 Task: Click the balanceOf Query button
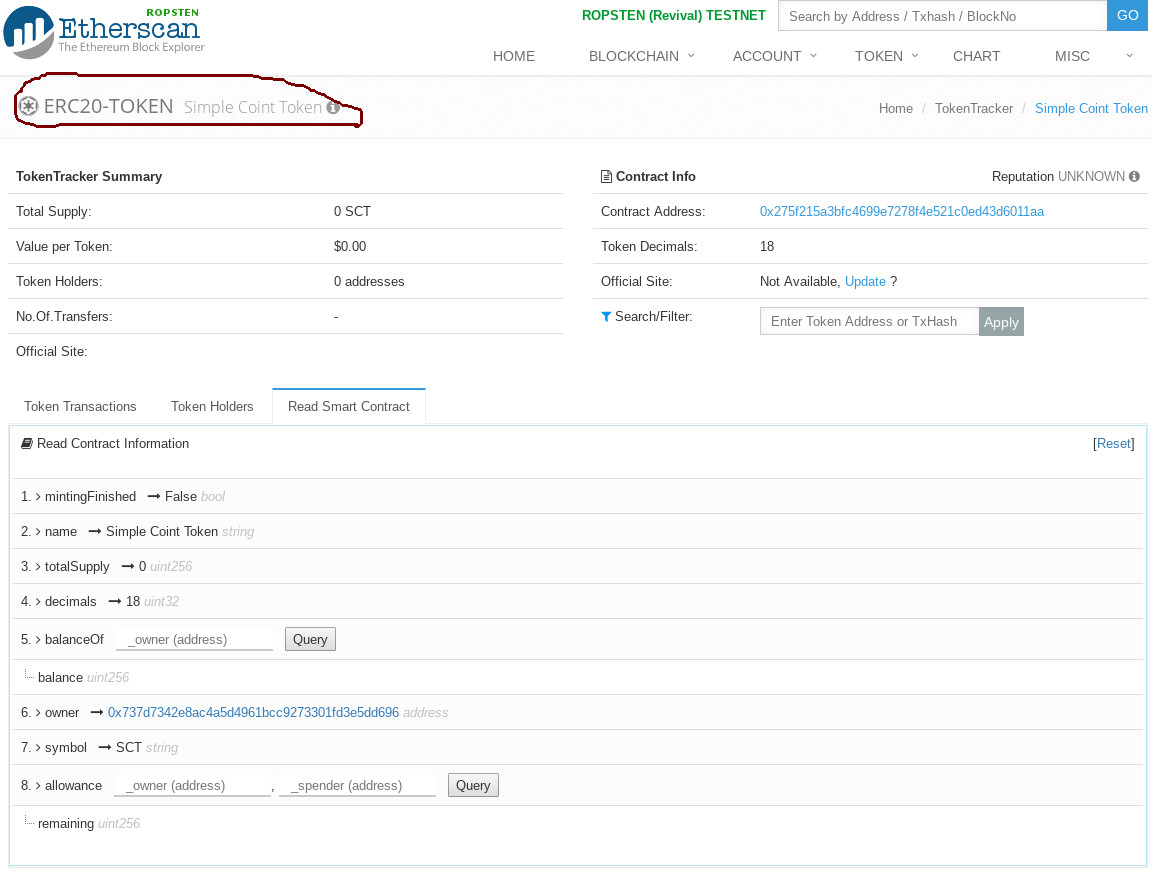click(310, 639)
